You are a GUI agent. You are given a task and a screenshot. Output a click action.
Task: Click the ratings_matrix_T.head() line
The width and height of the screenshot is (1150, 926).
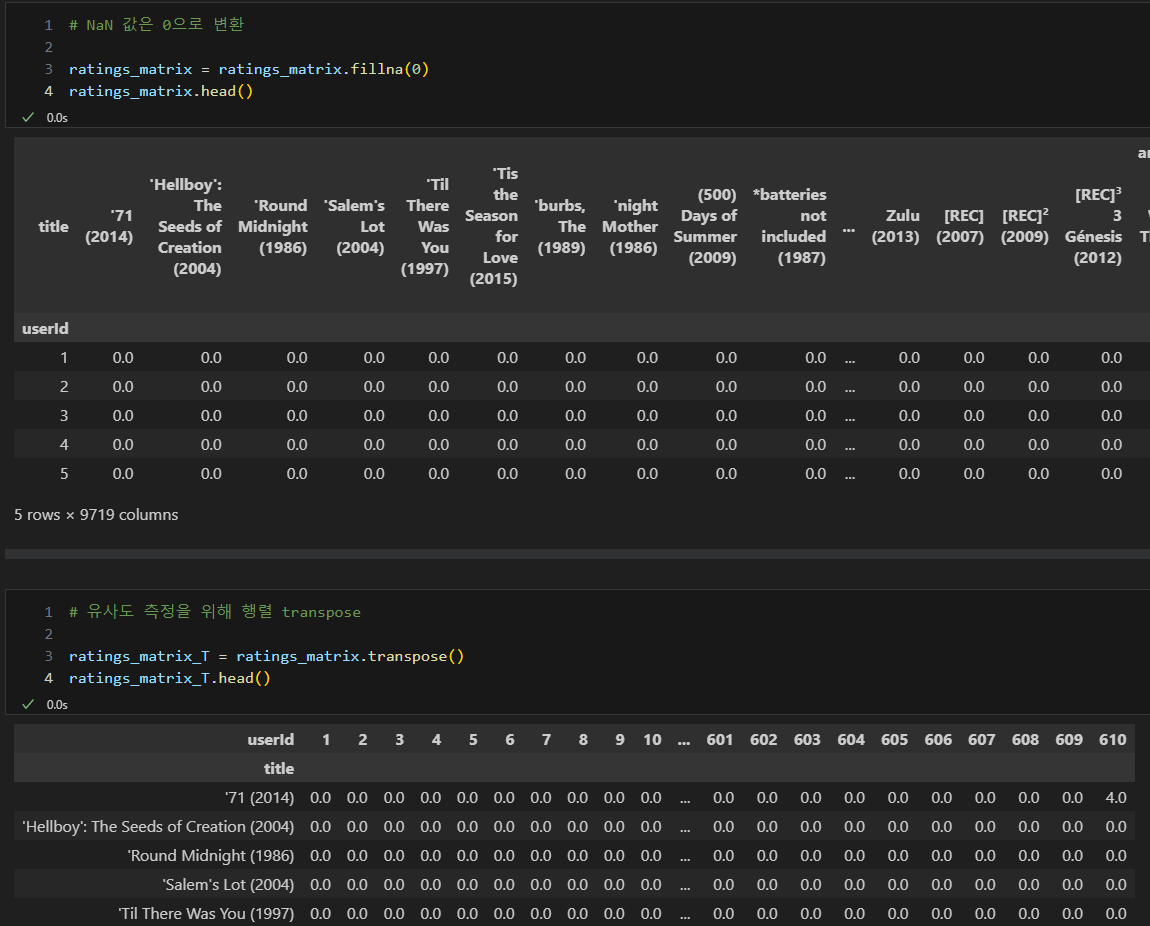pos(169,678)
